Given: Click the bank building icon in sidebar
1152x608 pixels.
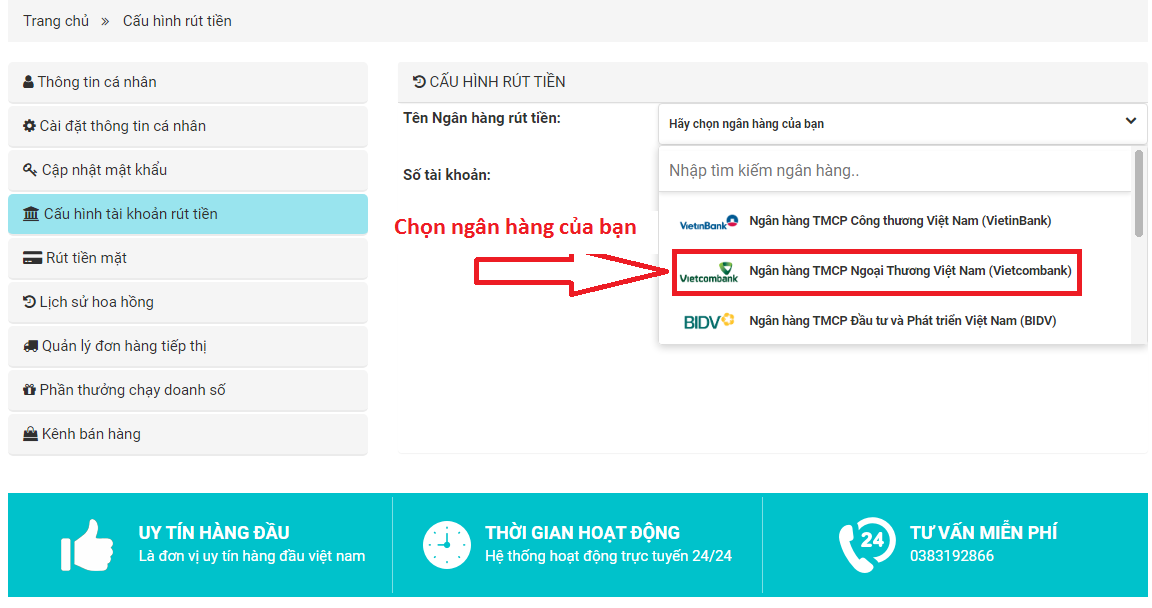Looking at the screenshot, I should coord(32,214).
